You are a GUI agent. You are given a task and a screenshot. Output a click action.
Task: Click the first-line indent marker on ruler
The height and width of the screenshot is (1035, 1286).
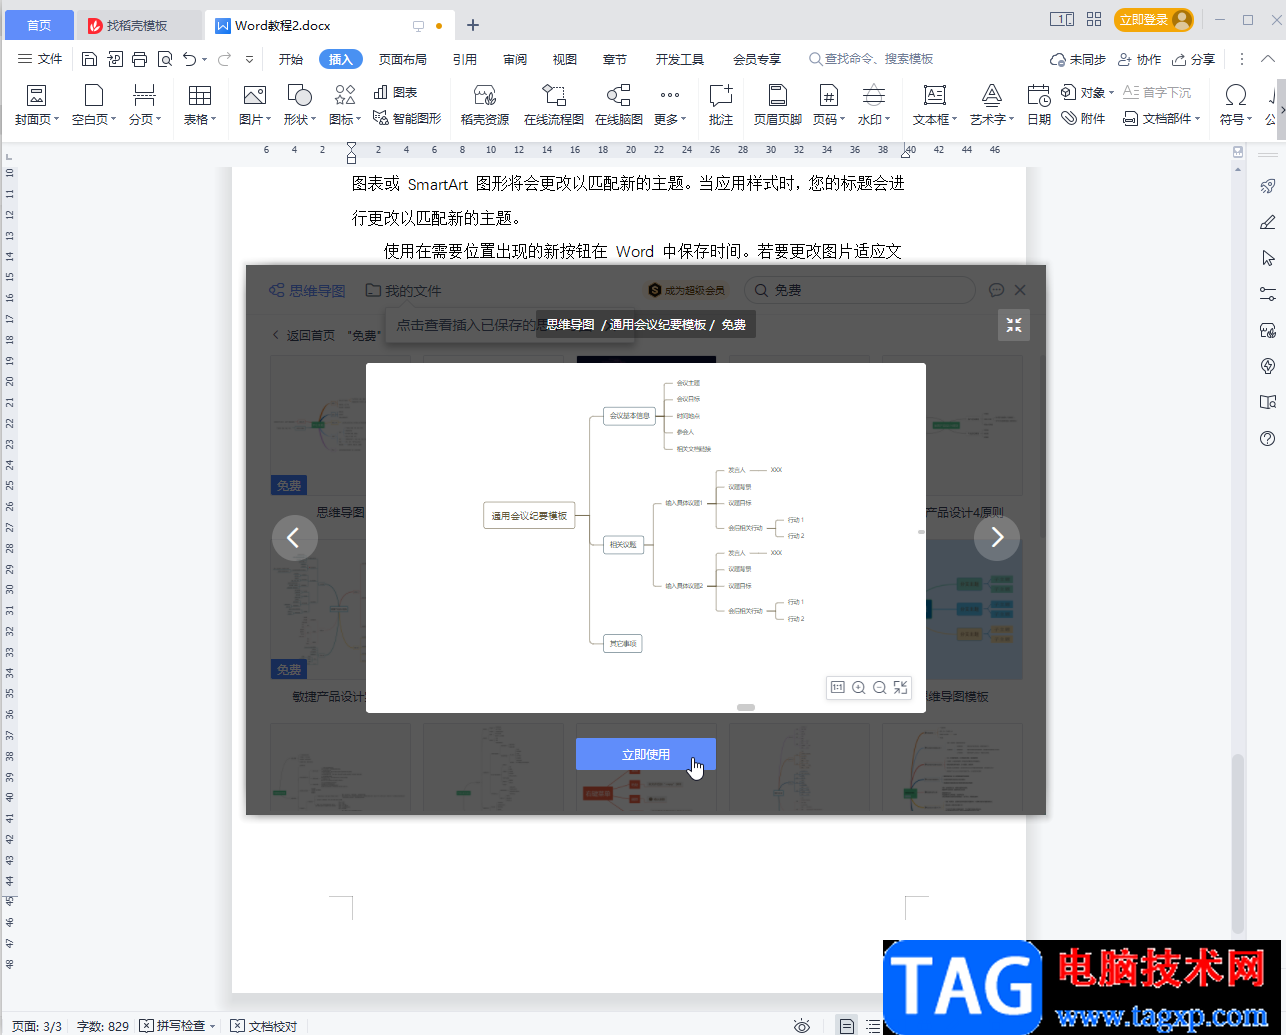351,147
